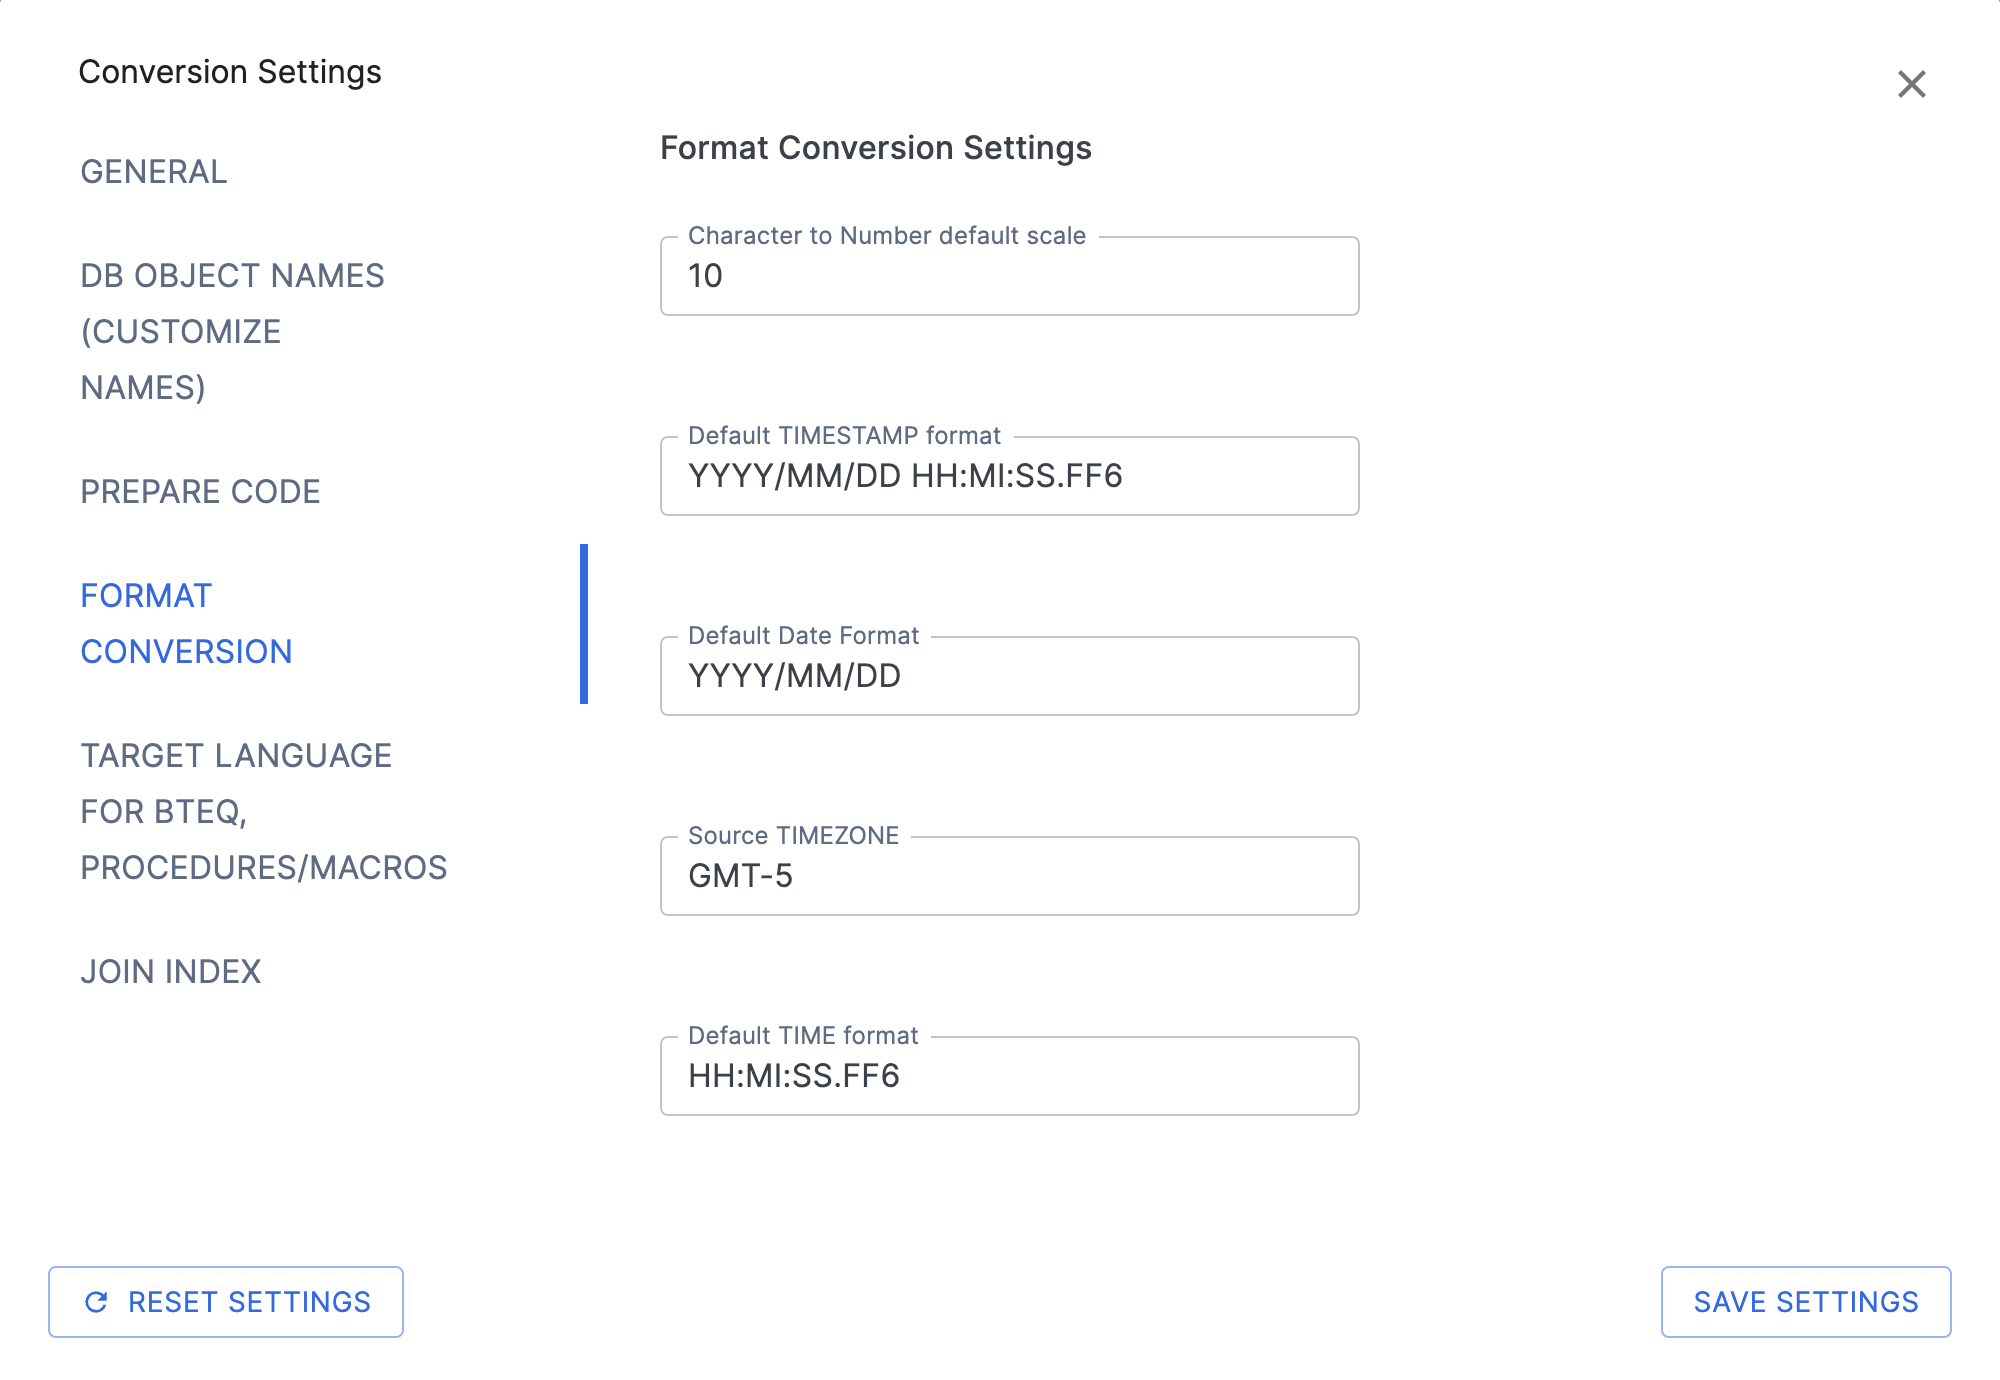Click the HH:MI:SS.FF6 time format value

(795, 1076)
